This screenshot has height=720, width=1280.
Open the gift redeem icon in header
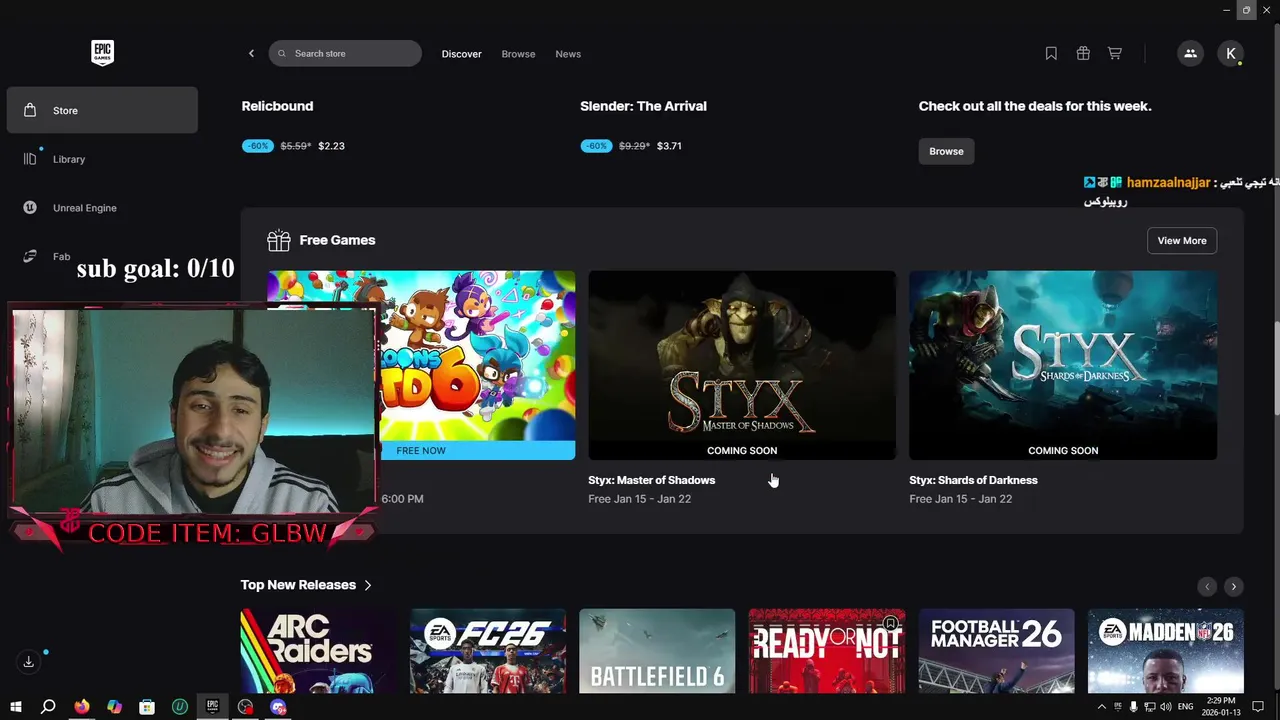pos(1083,54)
